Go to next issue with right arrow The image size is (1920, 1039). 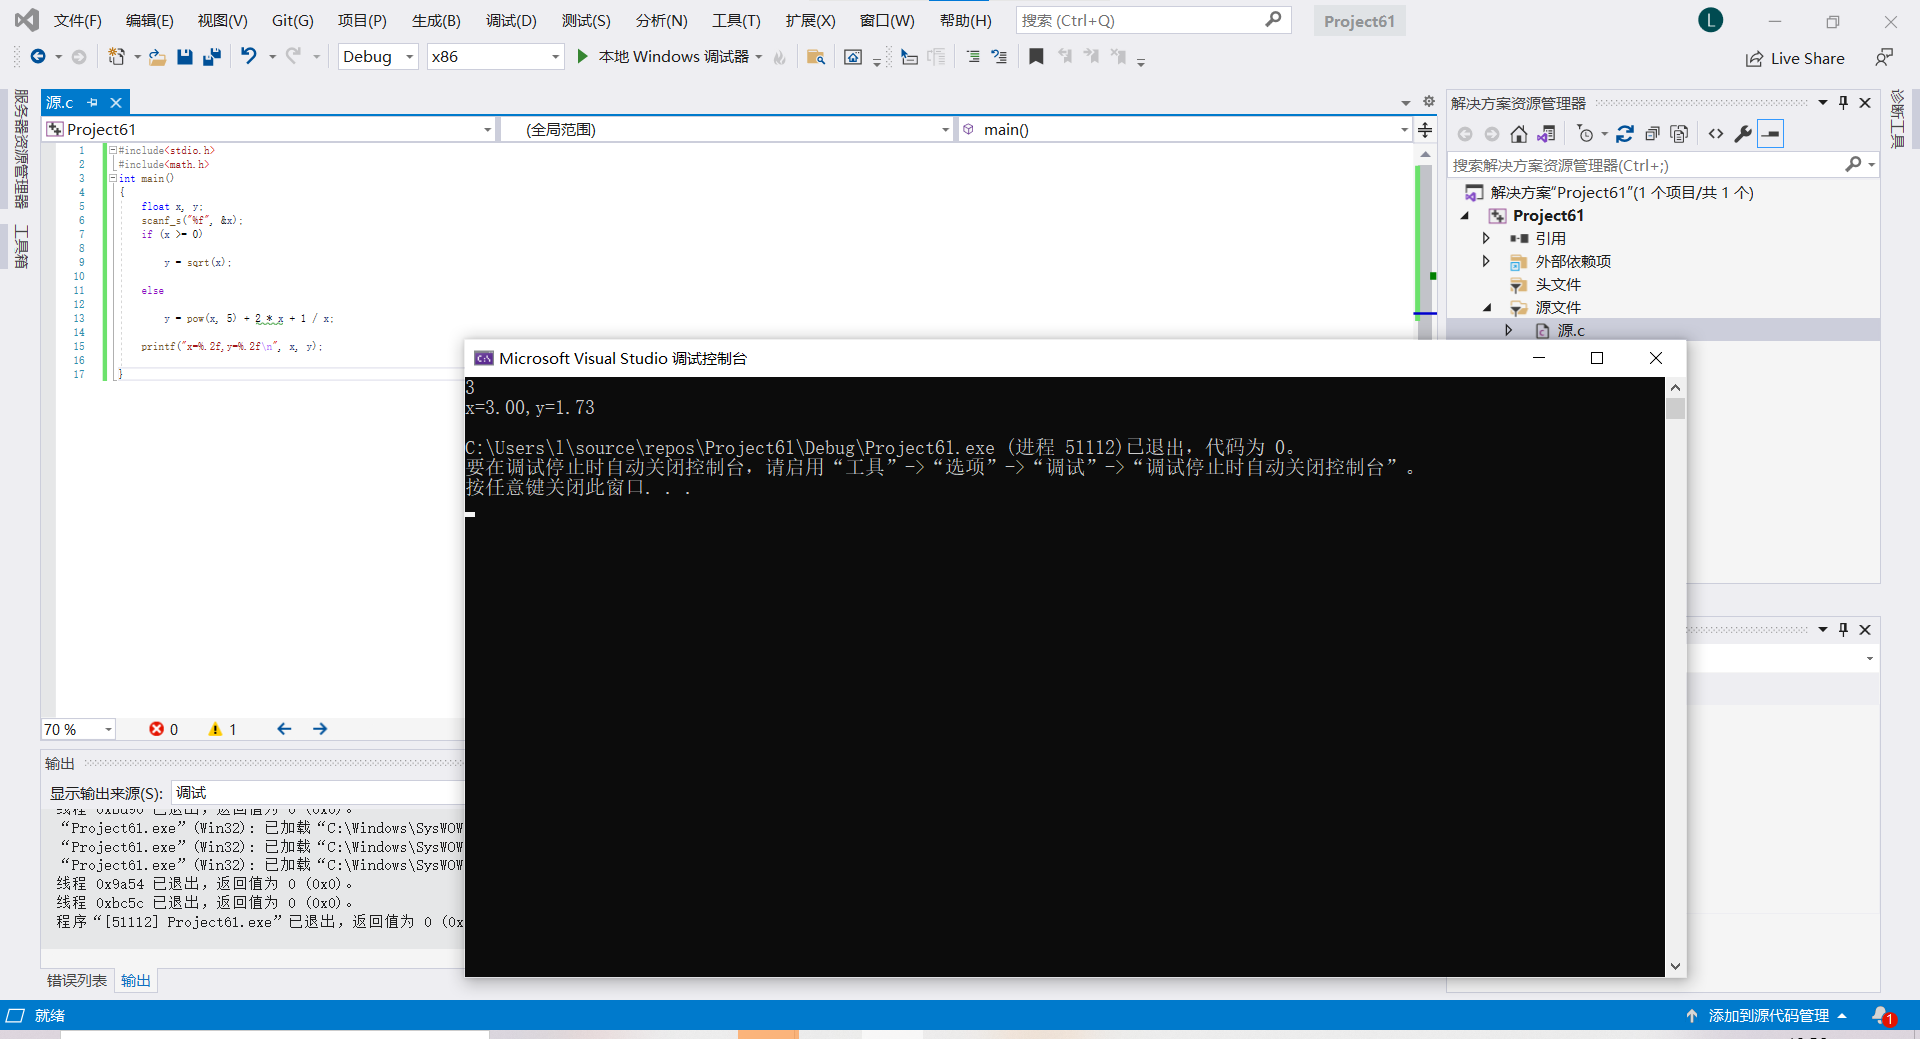pyautogui.click(x=320, y=729)
